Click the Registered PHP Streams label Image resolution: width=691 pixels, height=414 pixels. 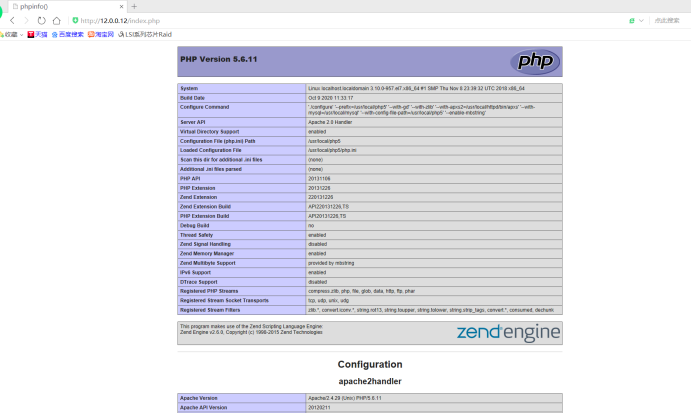pos(209,291)
